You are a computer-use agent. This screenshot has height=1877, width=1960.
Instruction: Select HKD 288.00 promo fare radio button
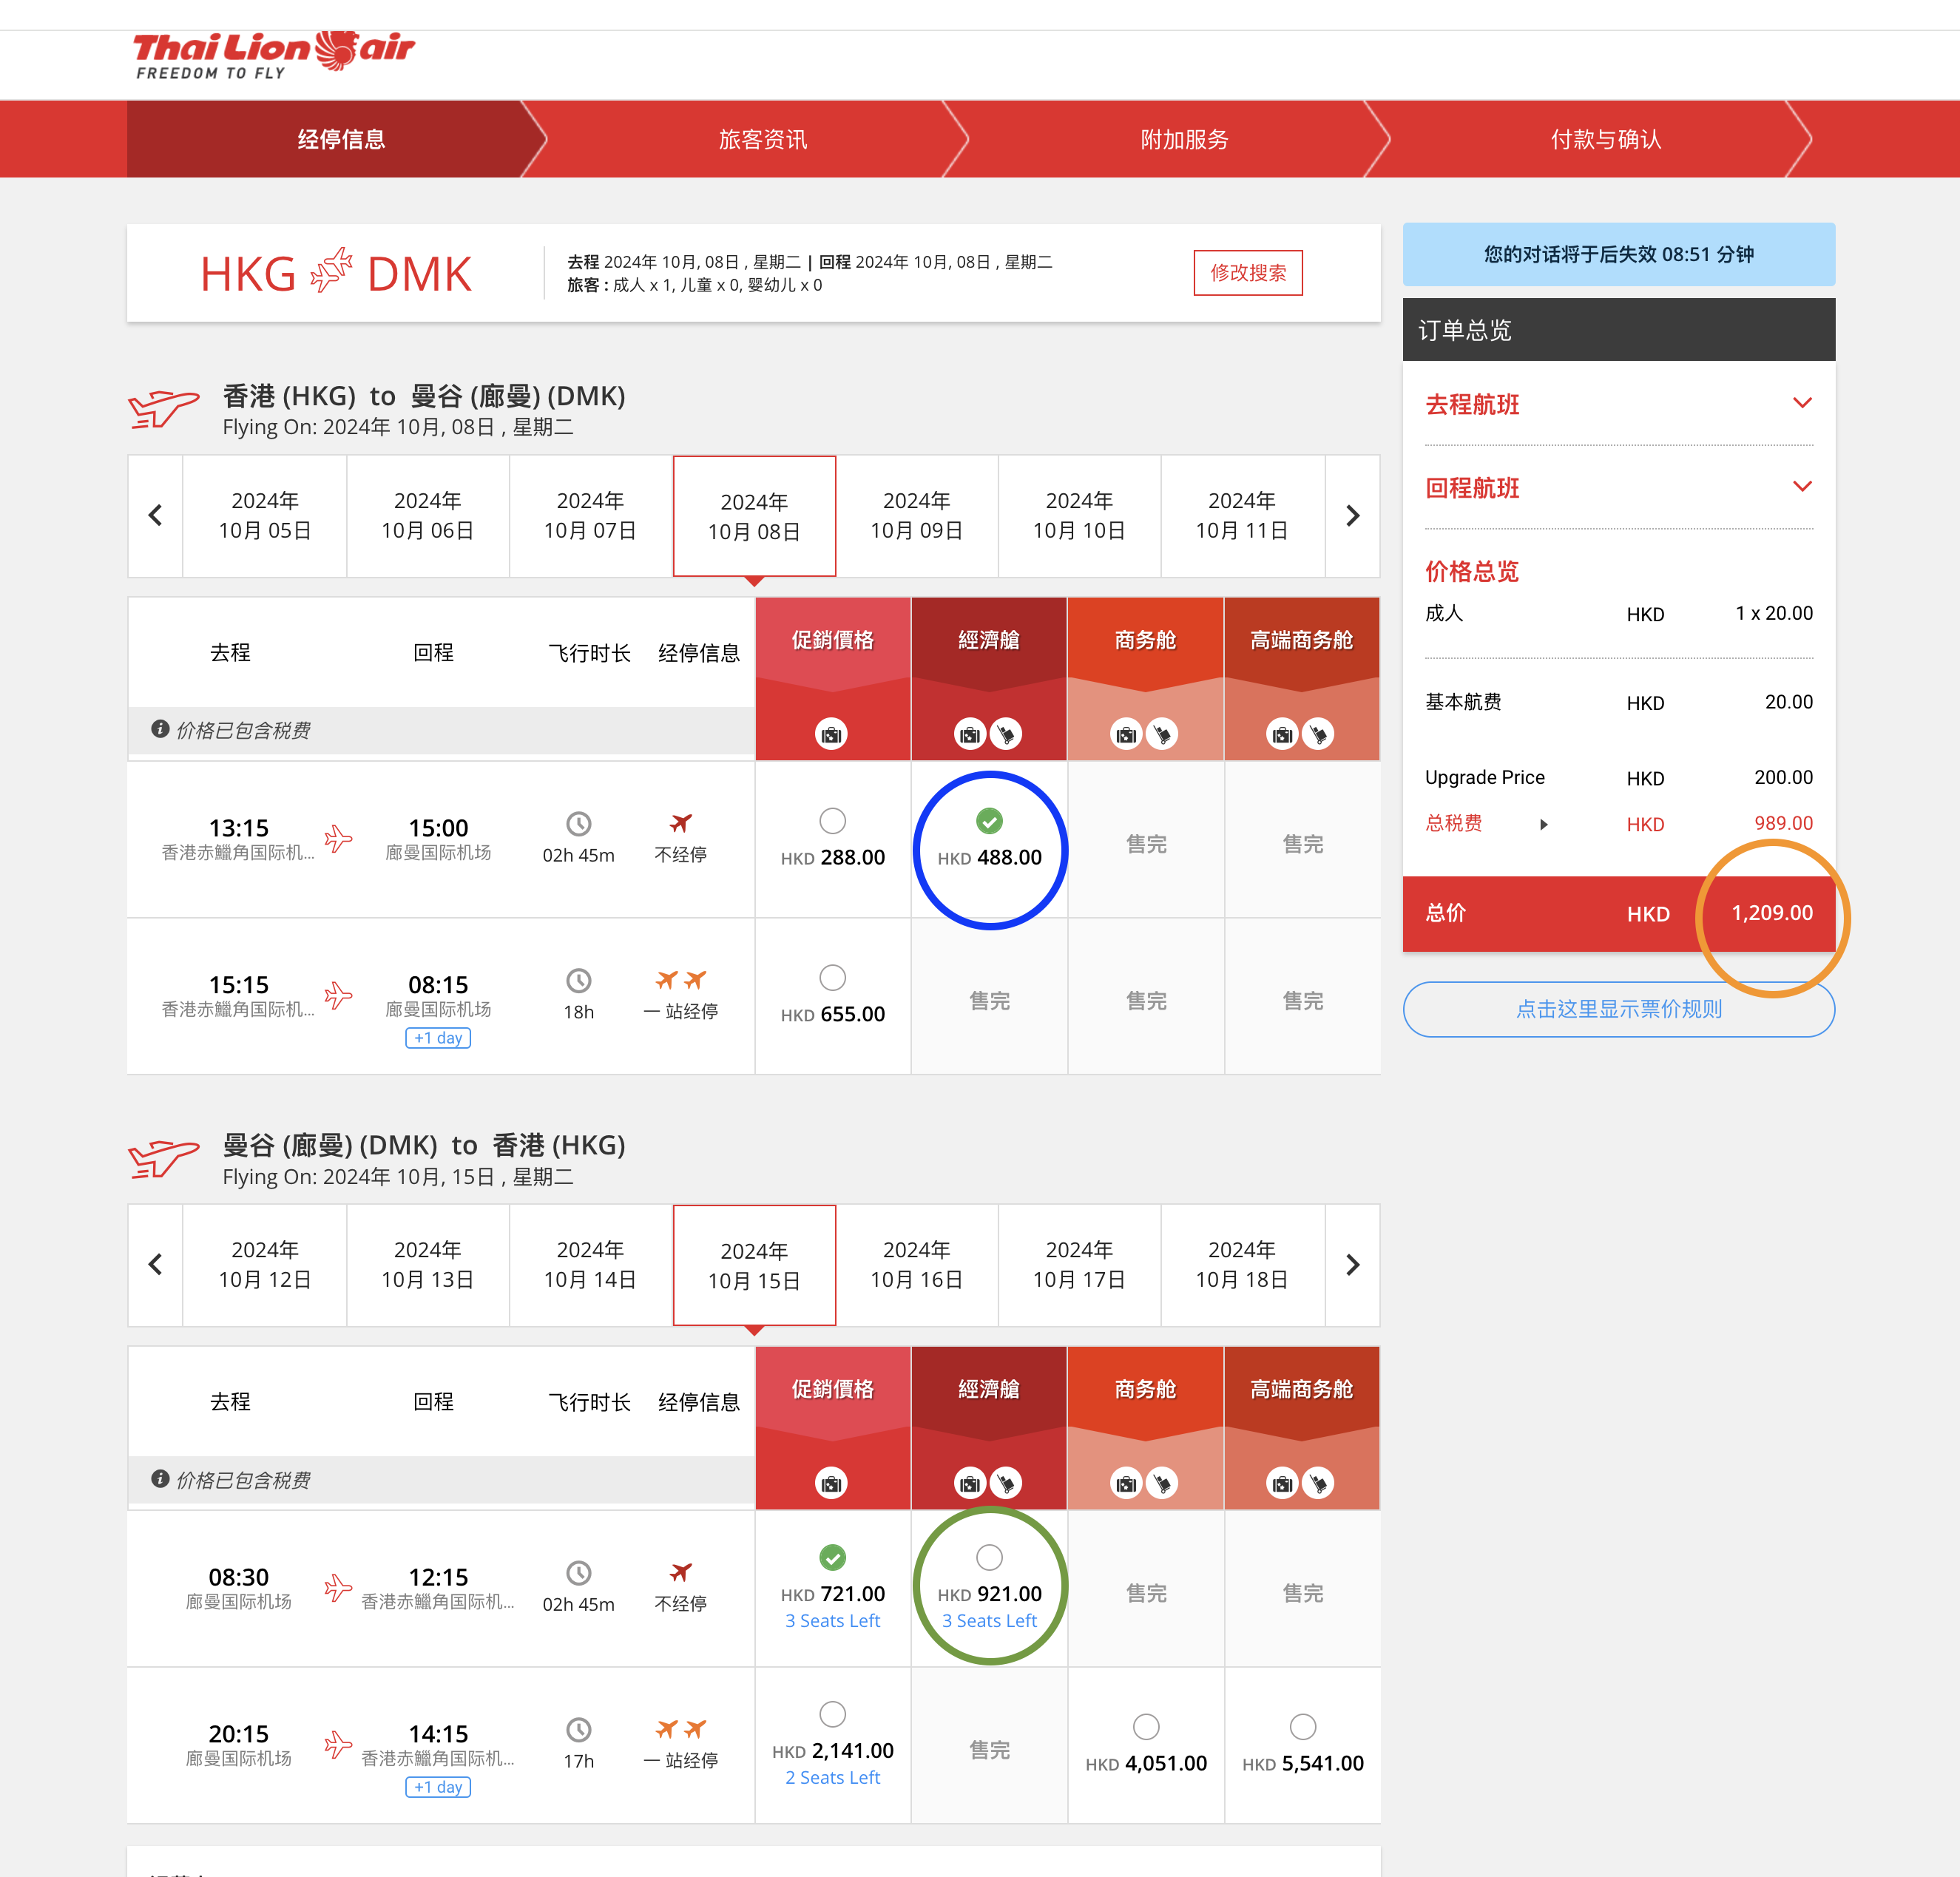(x=832, y=821)
